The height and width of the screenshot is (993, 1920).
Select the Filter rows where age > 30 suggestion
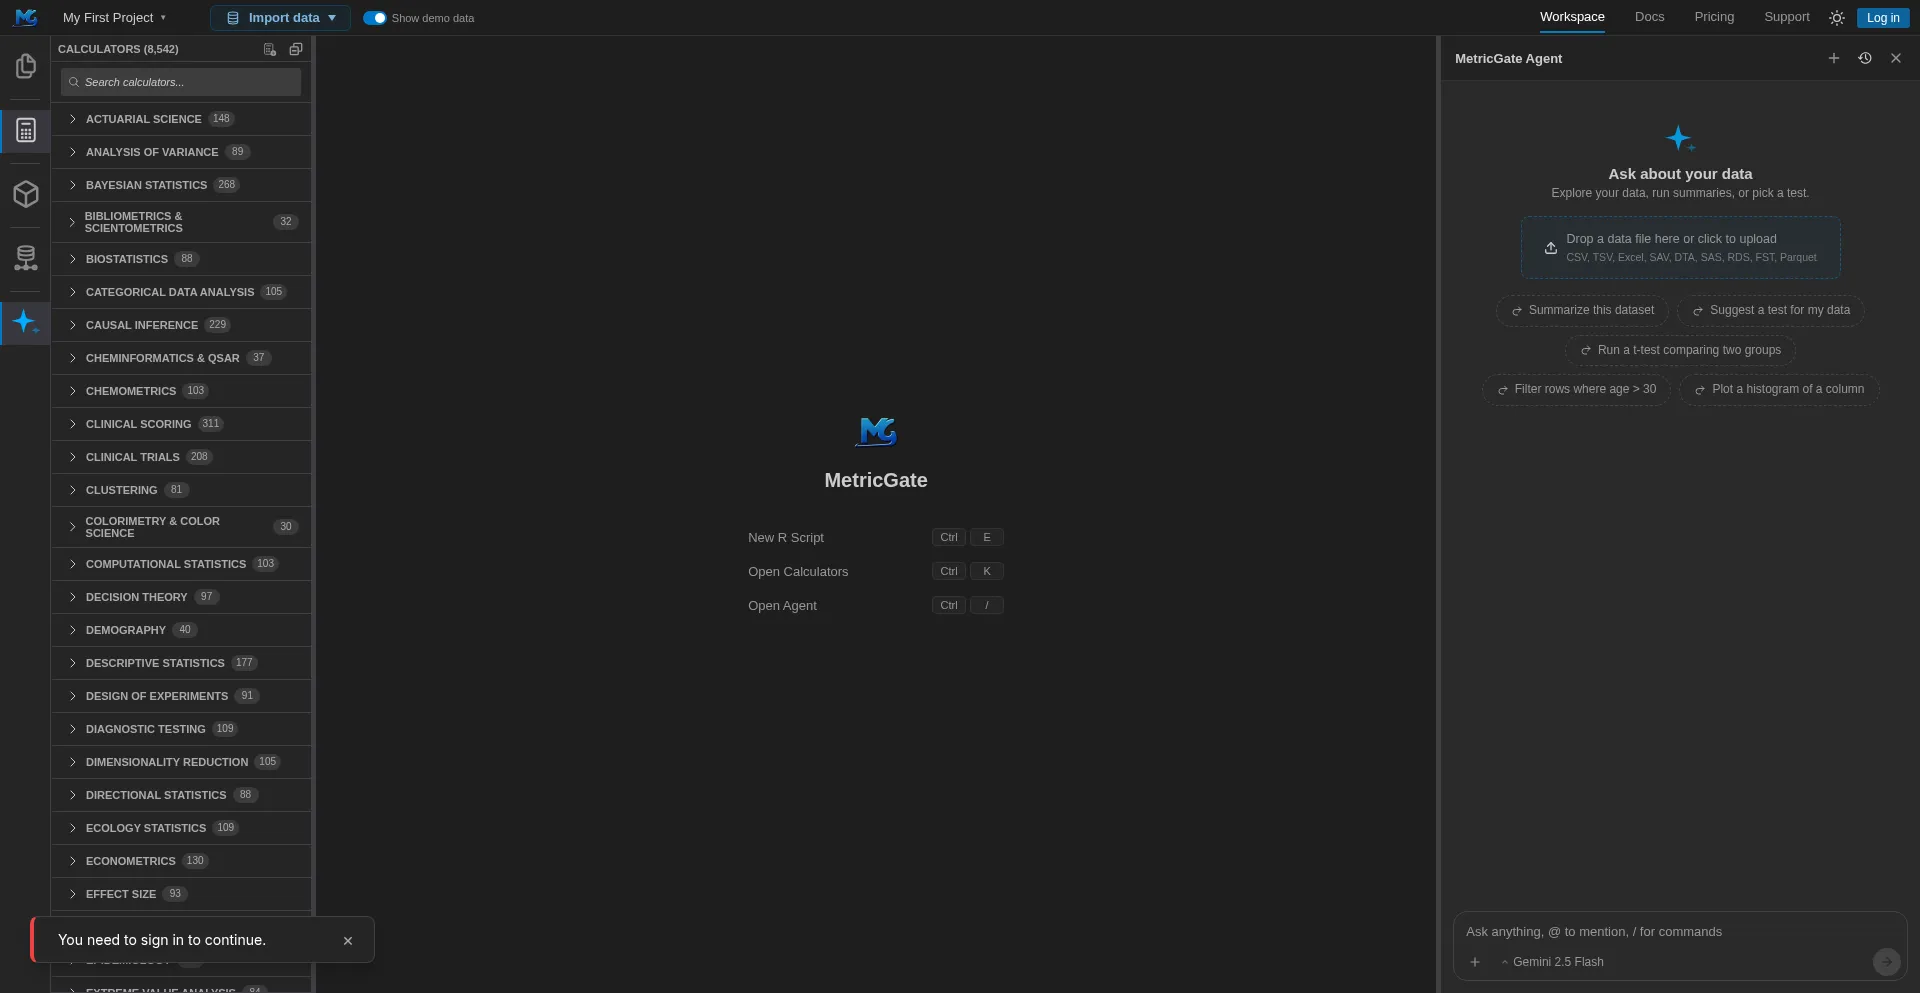1576,389
